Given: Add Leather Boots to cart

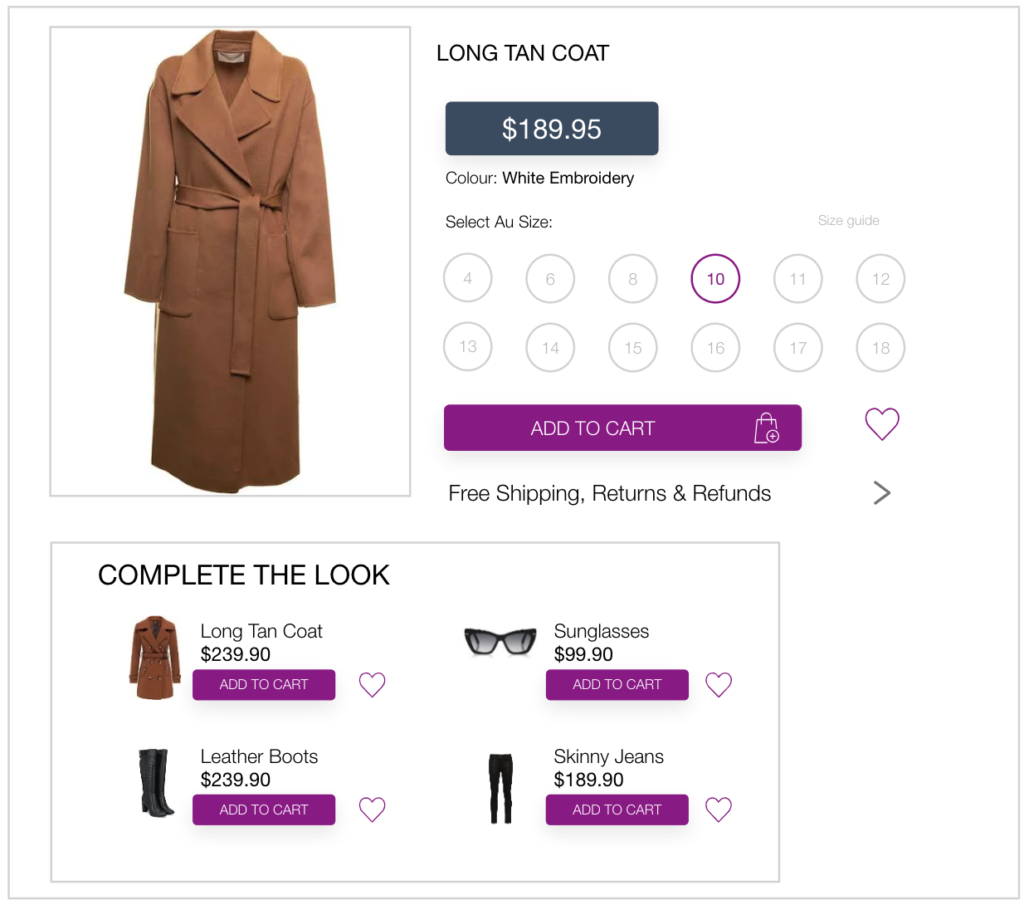Looking at the screenshot, I should pyautogui.click(x=264, y=809).
